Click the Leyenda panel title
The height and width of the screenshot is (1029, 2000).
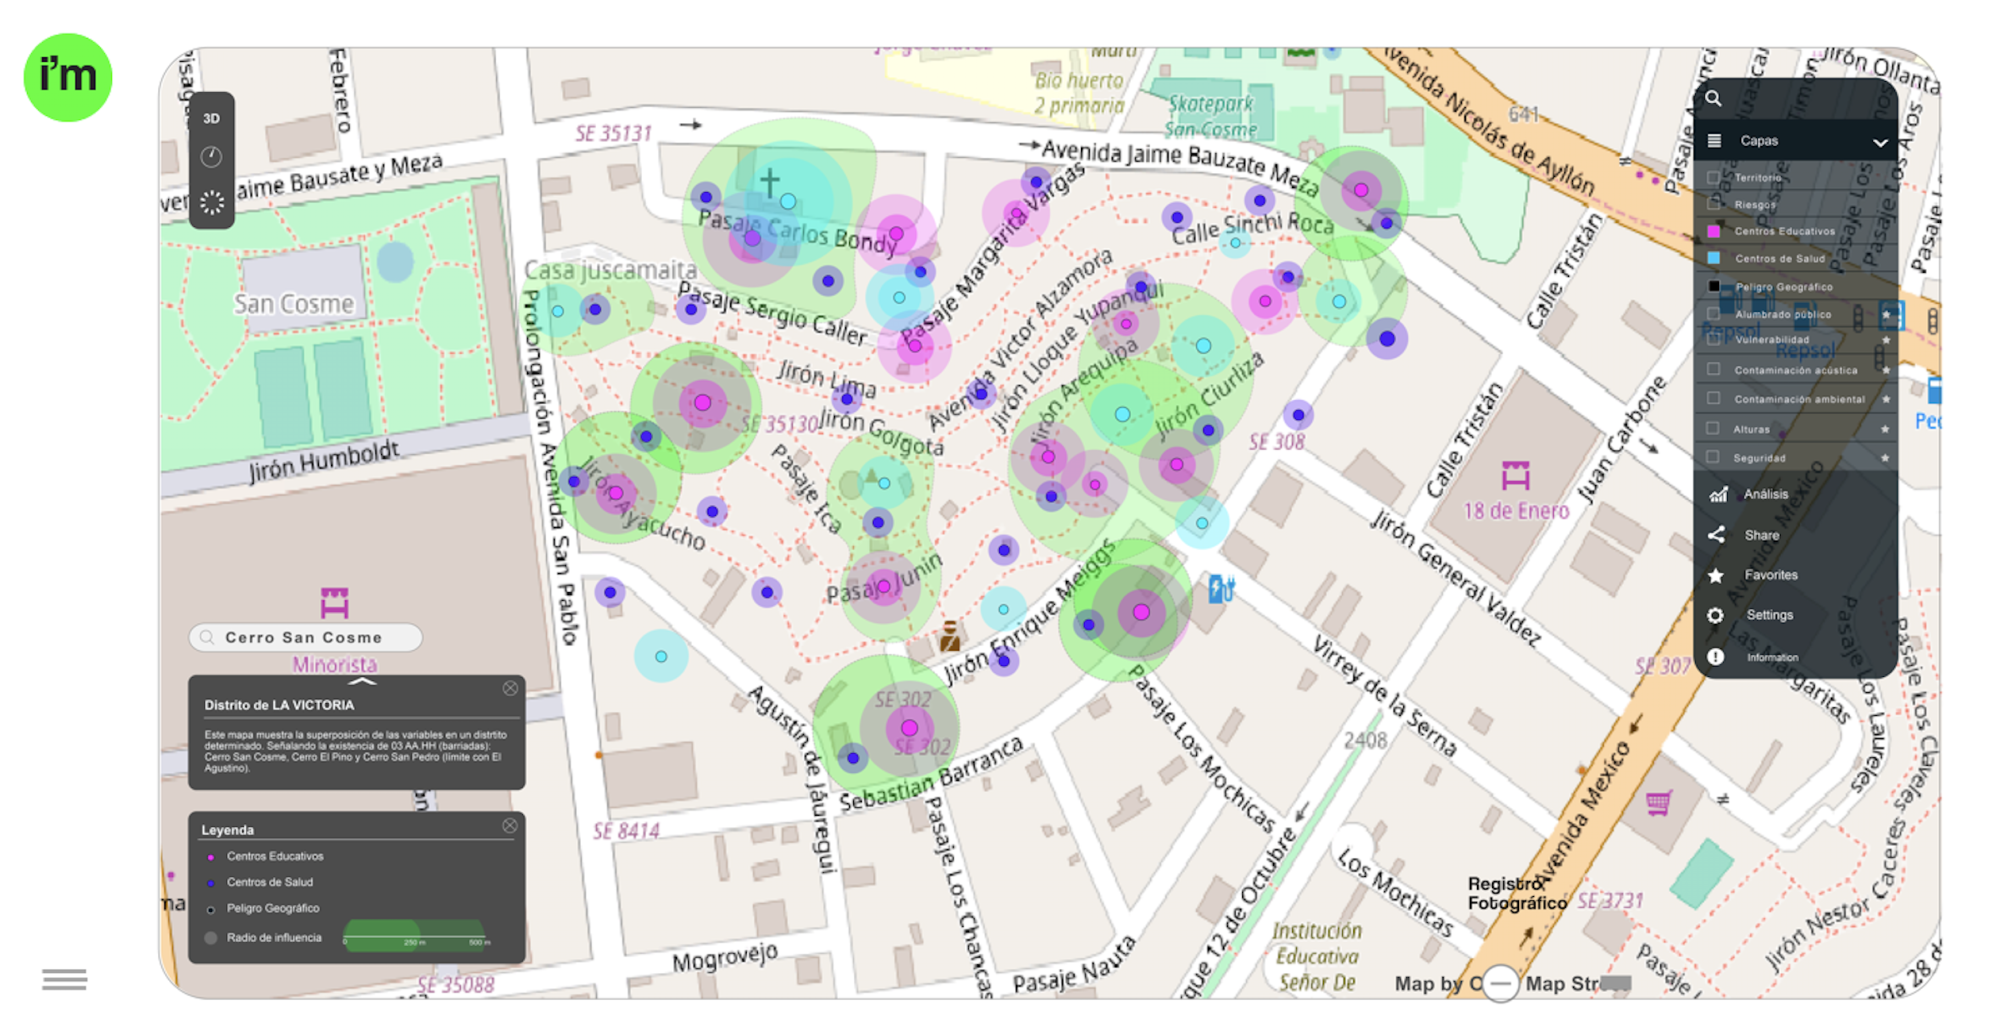pos(228,830)
